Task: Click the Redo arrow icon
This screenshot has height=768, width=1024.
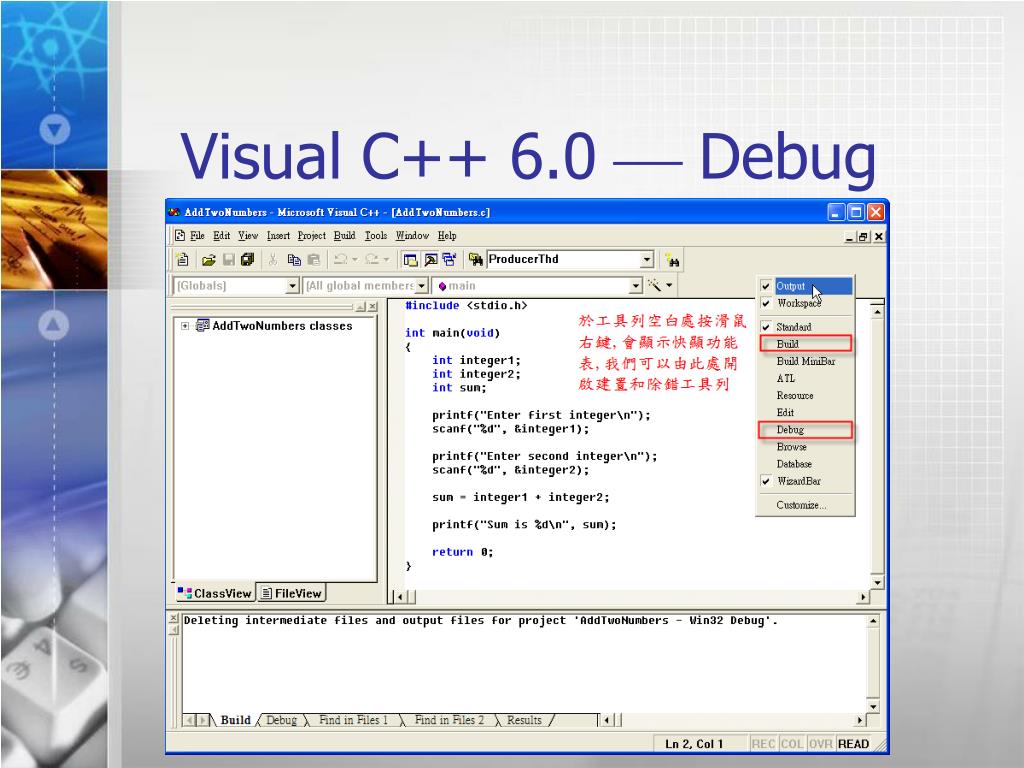Action: coord(372,260)
